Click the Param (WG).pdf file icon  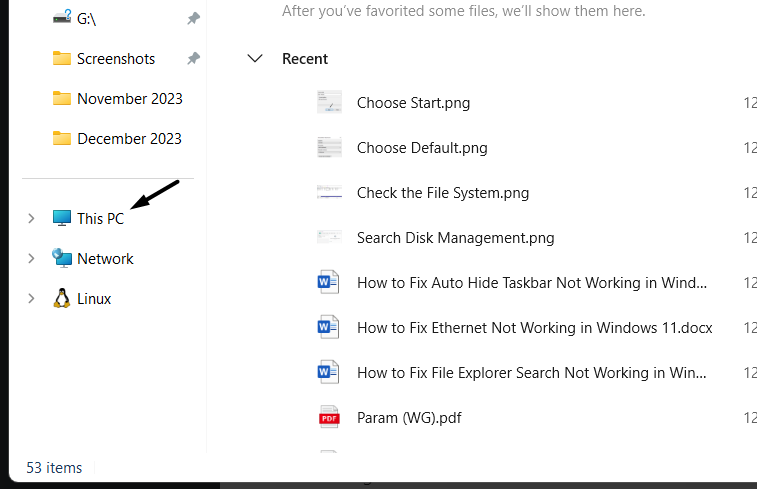point(329,417)
